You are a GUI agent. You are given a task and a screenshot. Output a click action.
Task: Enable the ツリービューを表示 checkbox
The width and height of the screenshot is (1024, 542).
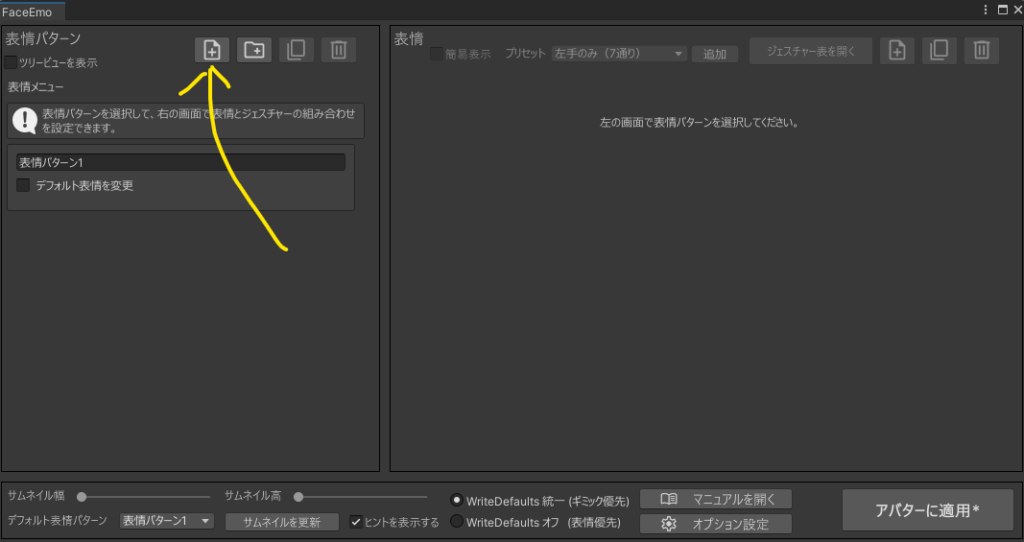[x=11, y=63]
